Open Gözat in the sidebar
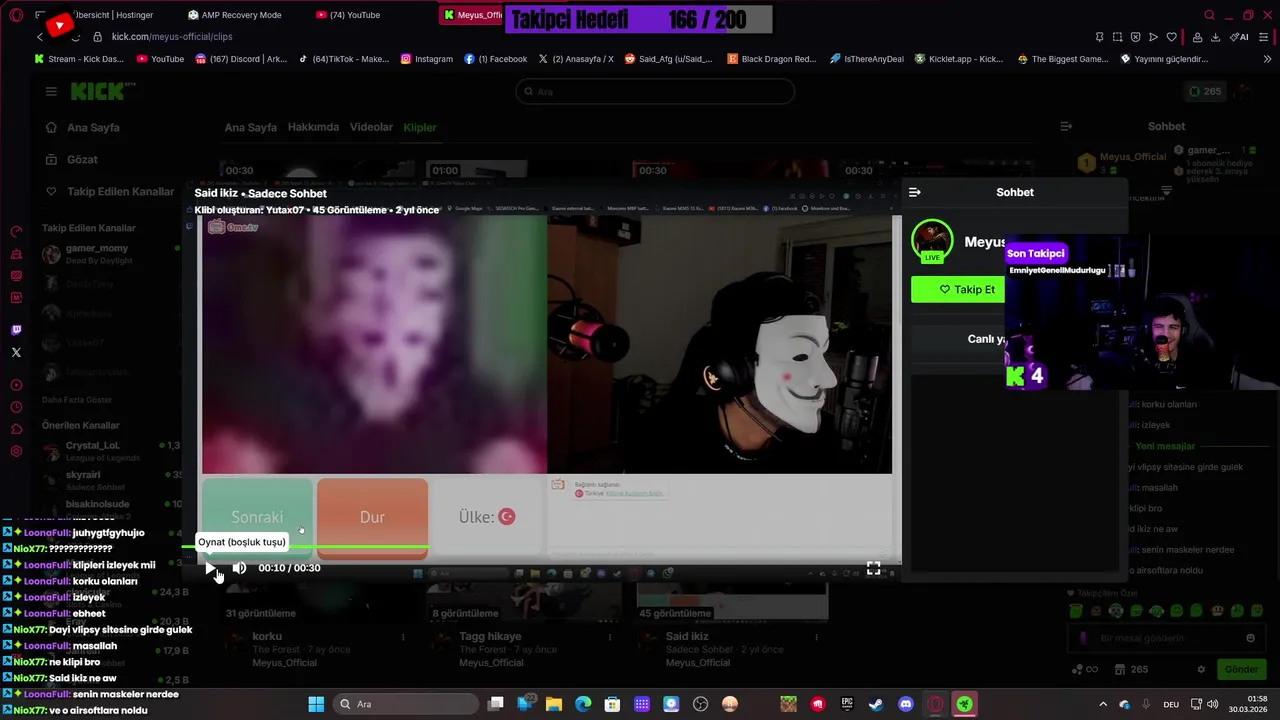1280x720 pixels. tap(82, 160)
